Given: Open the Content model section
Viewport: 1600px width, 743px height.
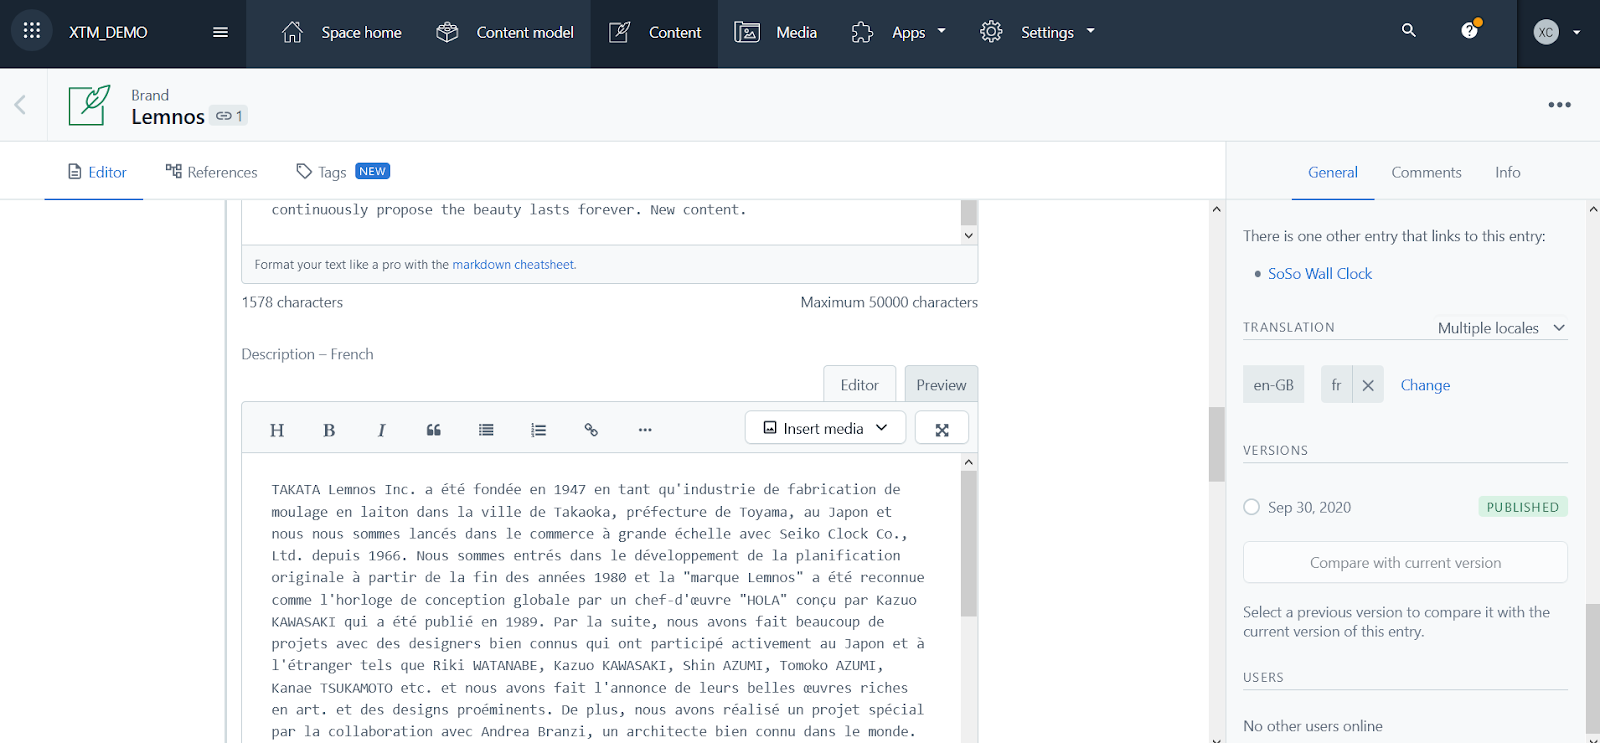Looking at the screenshot, I should tap(505, 32).
